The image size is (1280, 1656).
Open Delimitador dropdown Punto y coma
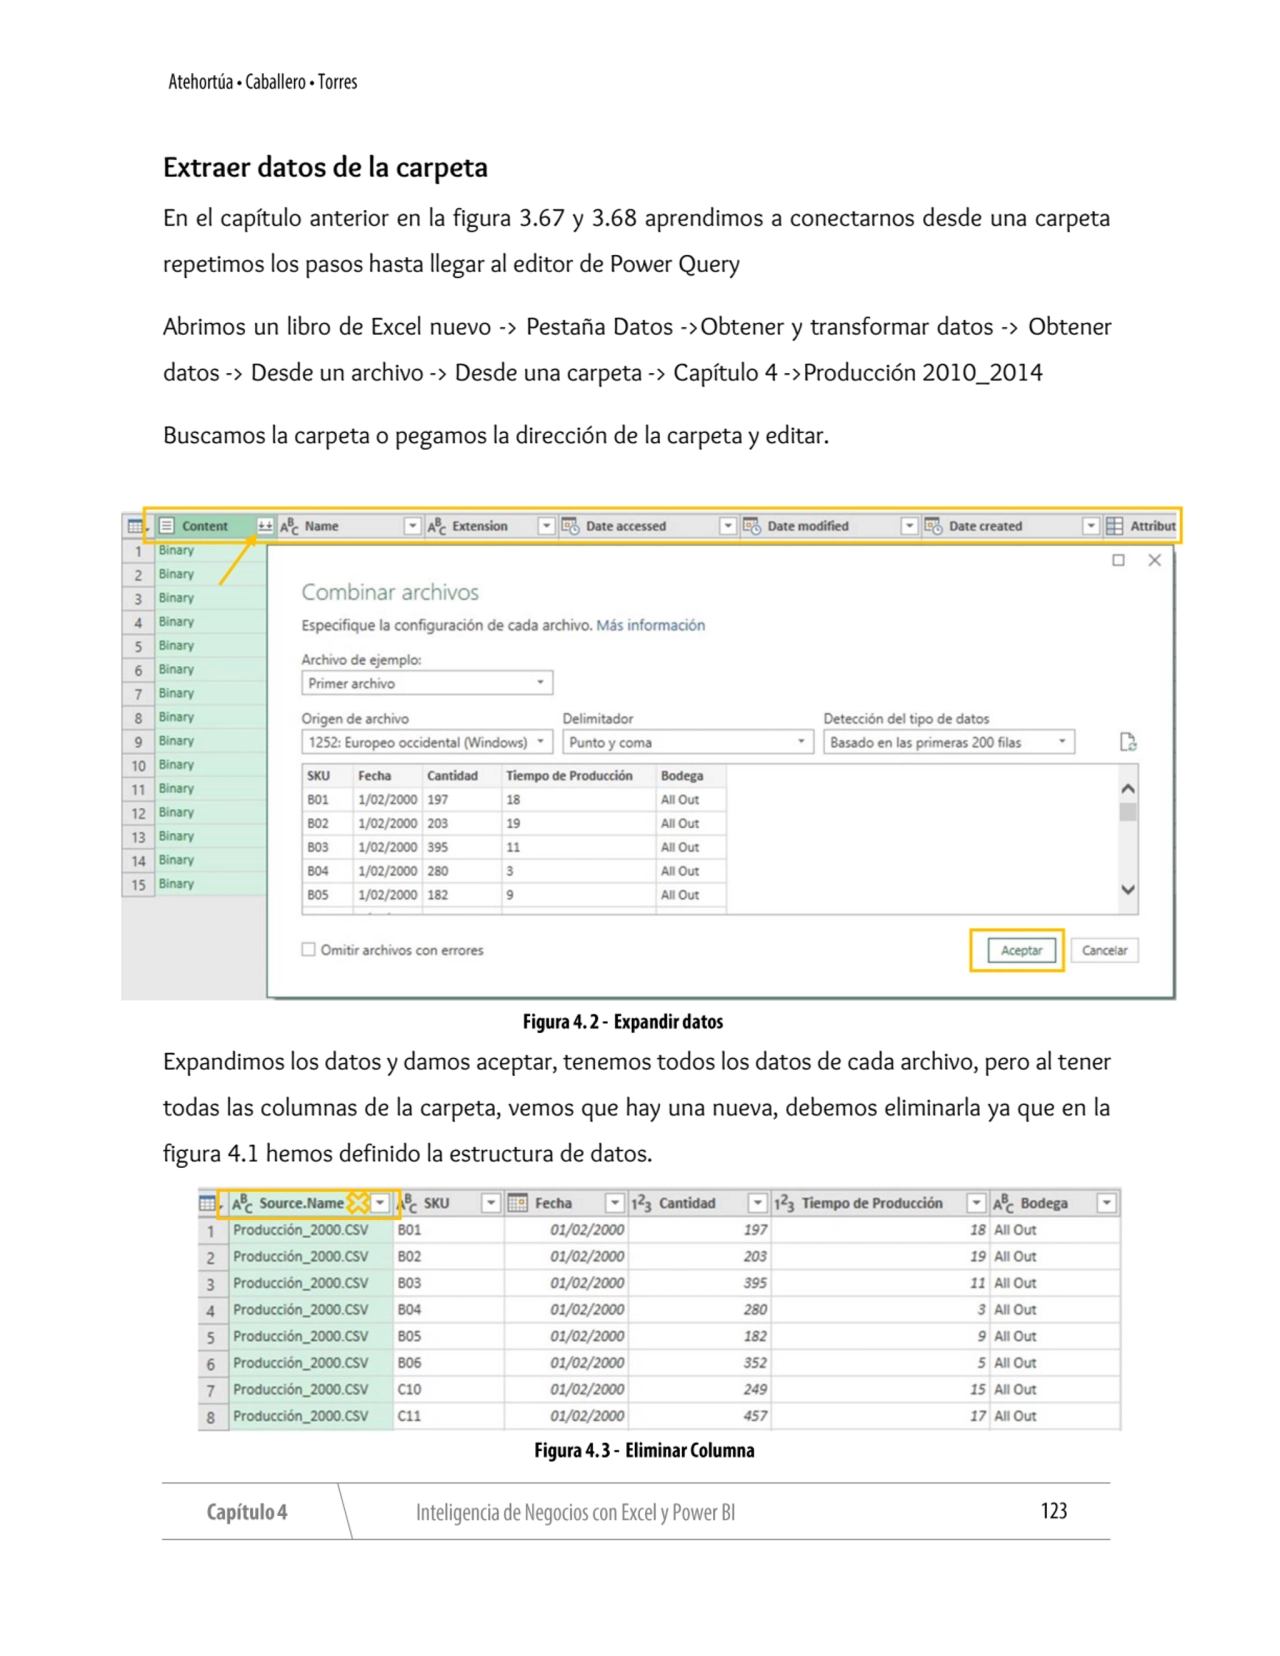pyautogui.click(x=687, y=742)
